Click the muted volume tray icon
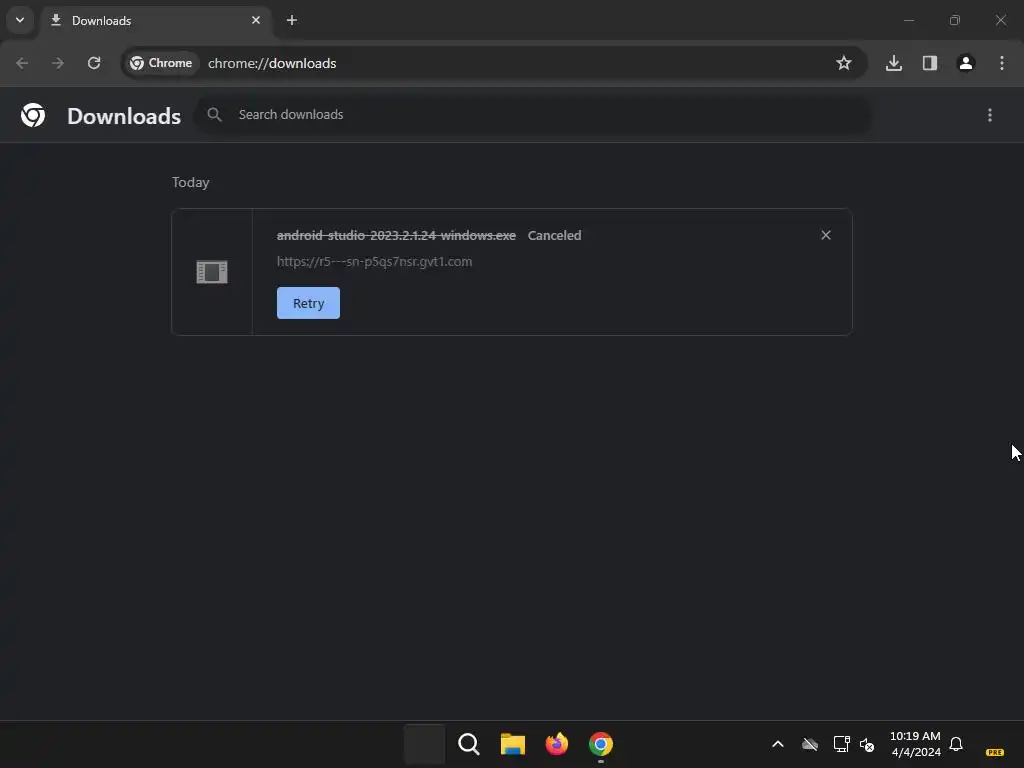The height and width of the screenshot is (768, 1024). pyautogui.click(x=867, y=744)
